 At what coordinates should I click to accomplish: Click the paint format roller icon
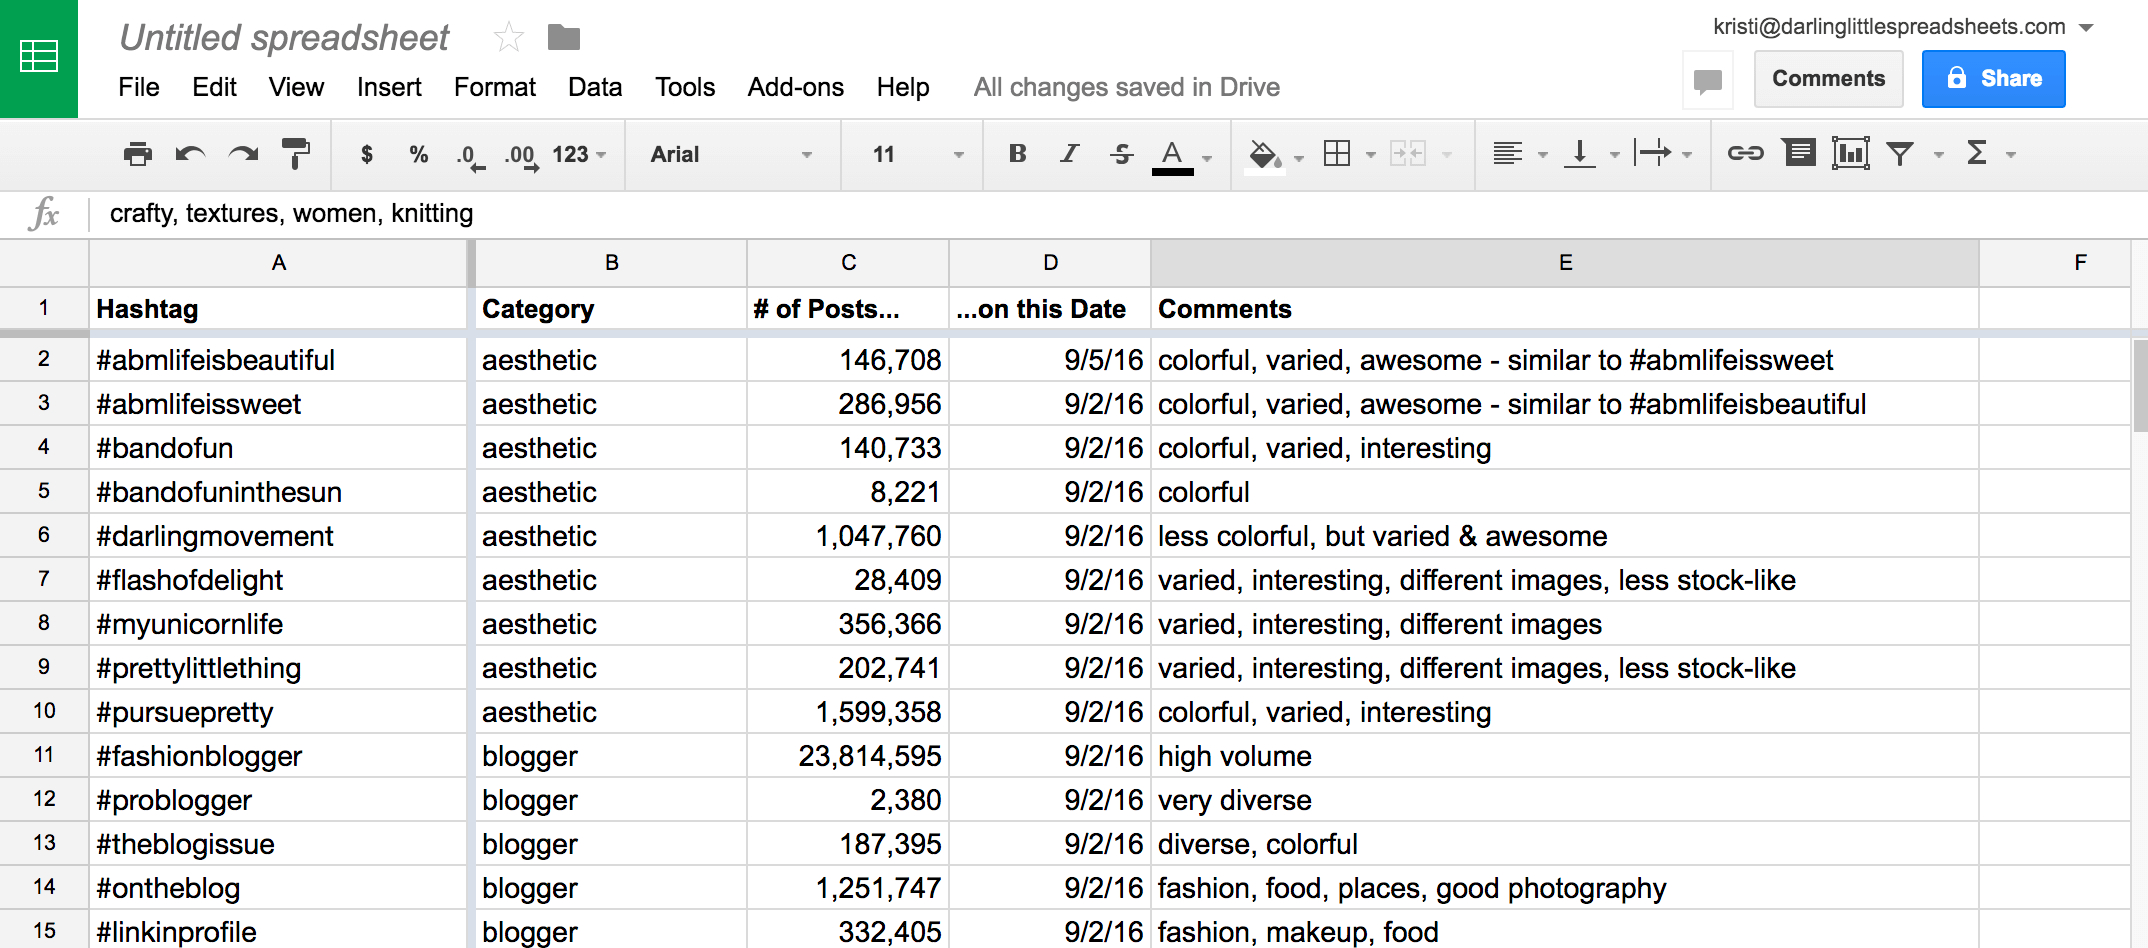(295, 154)
